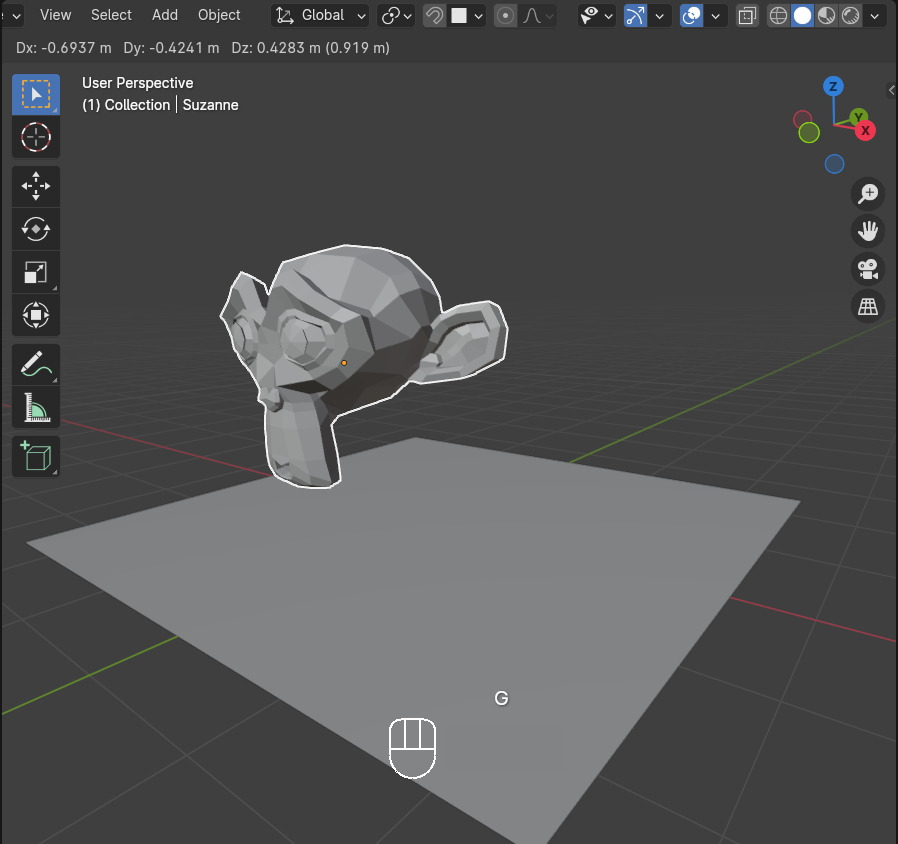Select the Move tool
The image size is (898, 844).
pyautogui.click(x=36, y=186)
